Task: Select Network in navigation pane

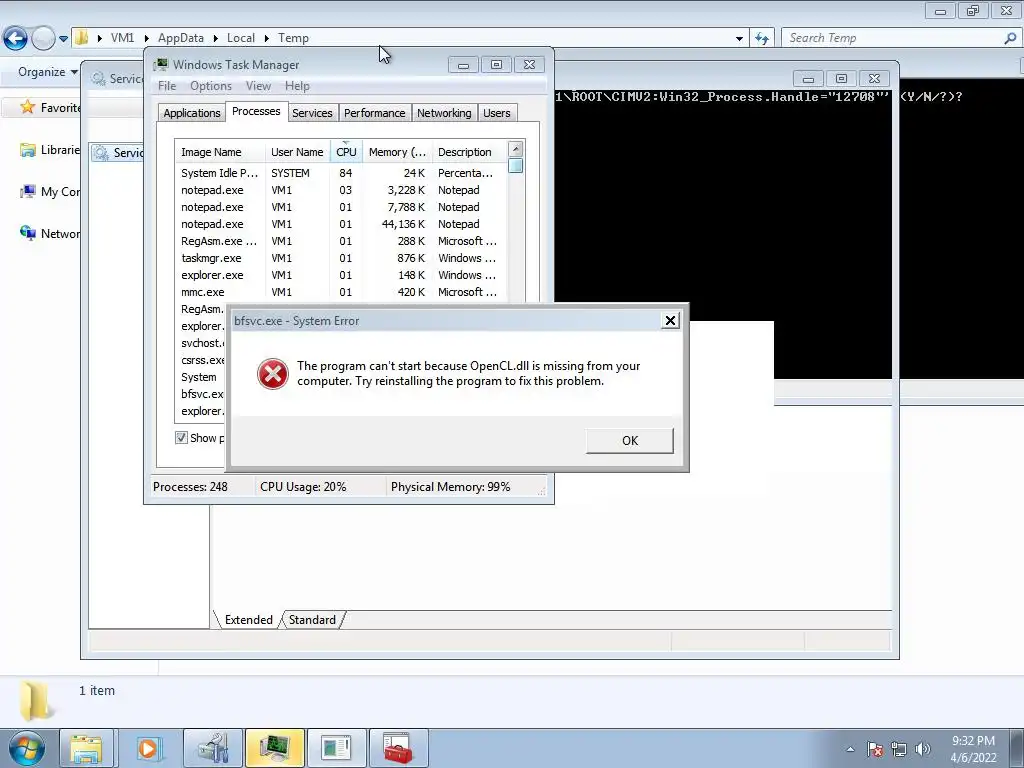Action: point(50,233)
